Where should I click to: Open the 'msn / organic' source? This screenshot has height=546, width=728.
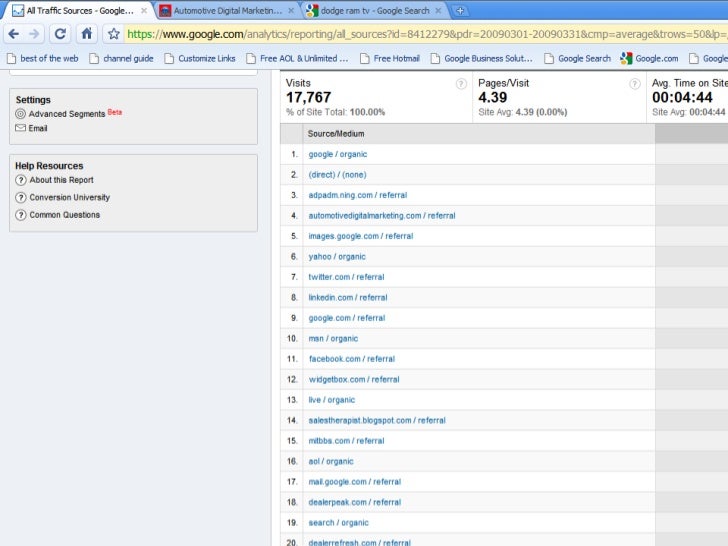[x=333, y=338]
